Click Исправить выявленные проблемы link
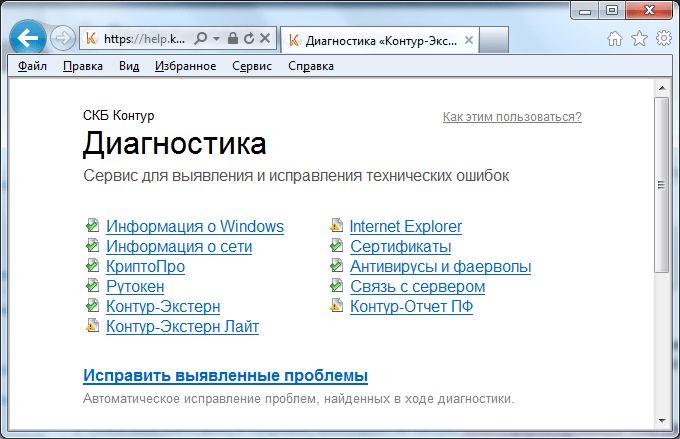Viewport: 680px width, 439px height. [x=226, y=375]
